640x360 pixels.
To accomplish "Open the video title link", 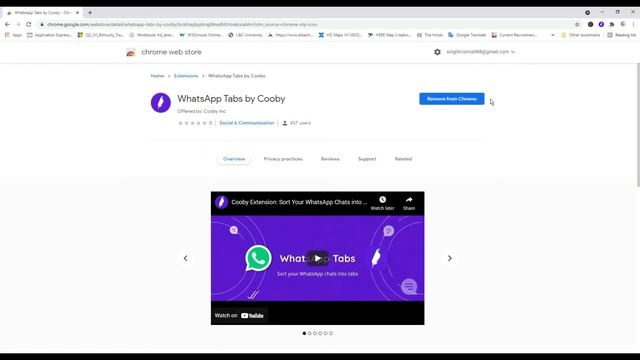I will pyautogui.click(x=299, y=202).
